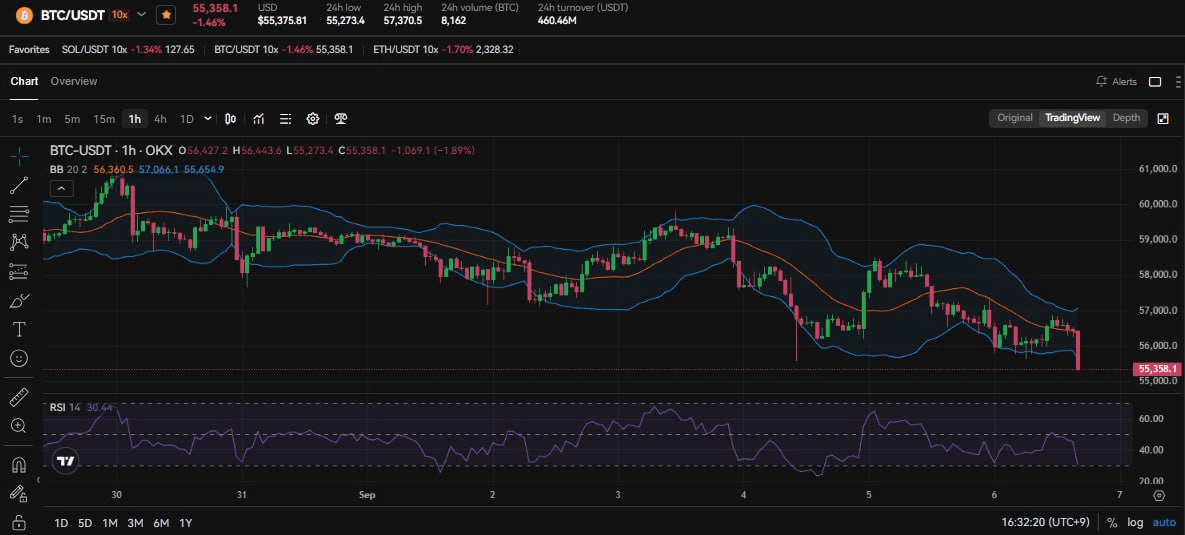Select the 3M date range

coord(135,523)
